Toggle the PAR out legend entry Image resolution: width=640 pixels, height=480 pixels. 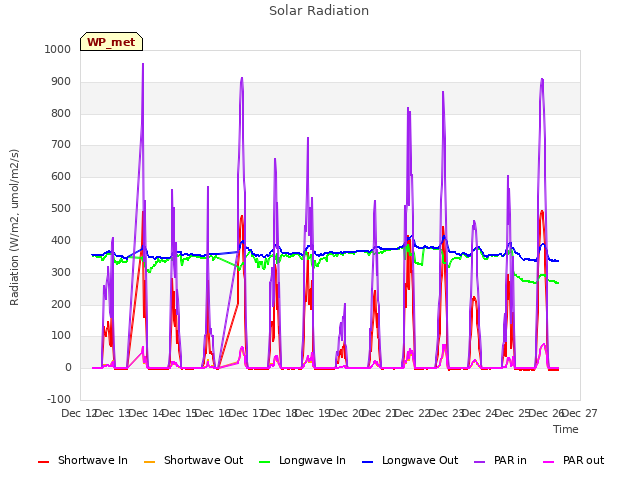point(573,460)
